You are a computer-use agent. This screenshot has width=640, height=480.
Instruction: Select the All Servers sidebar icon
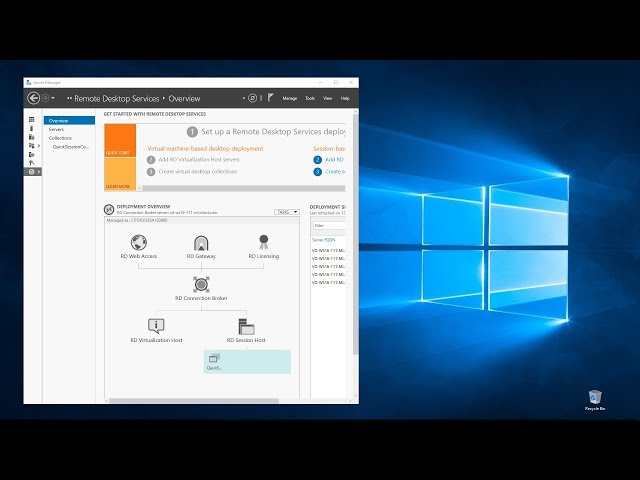(31, 137)
